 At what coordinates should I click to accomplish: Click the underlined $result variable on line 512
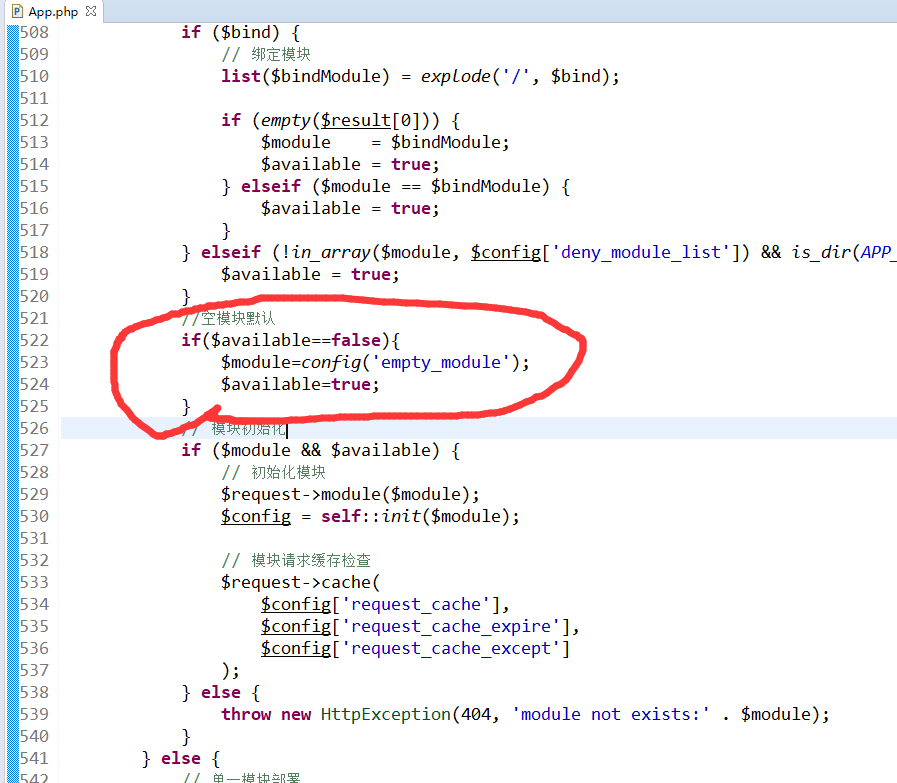click(x=355, y=120)
